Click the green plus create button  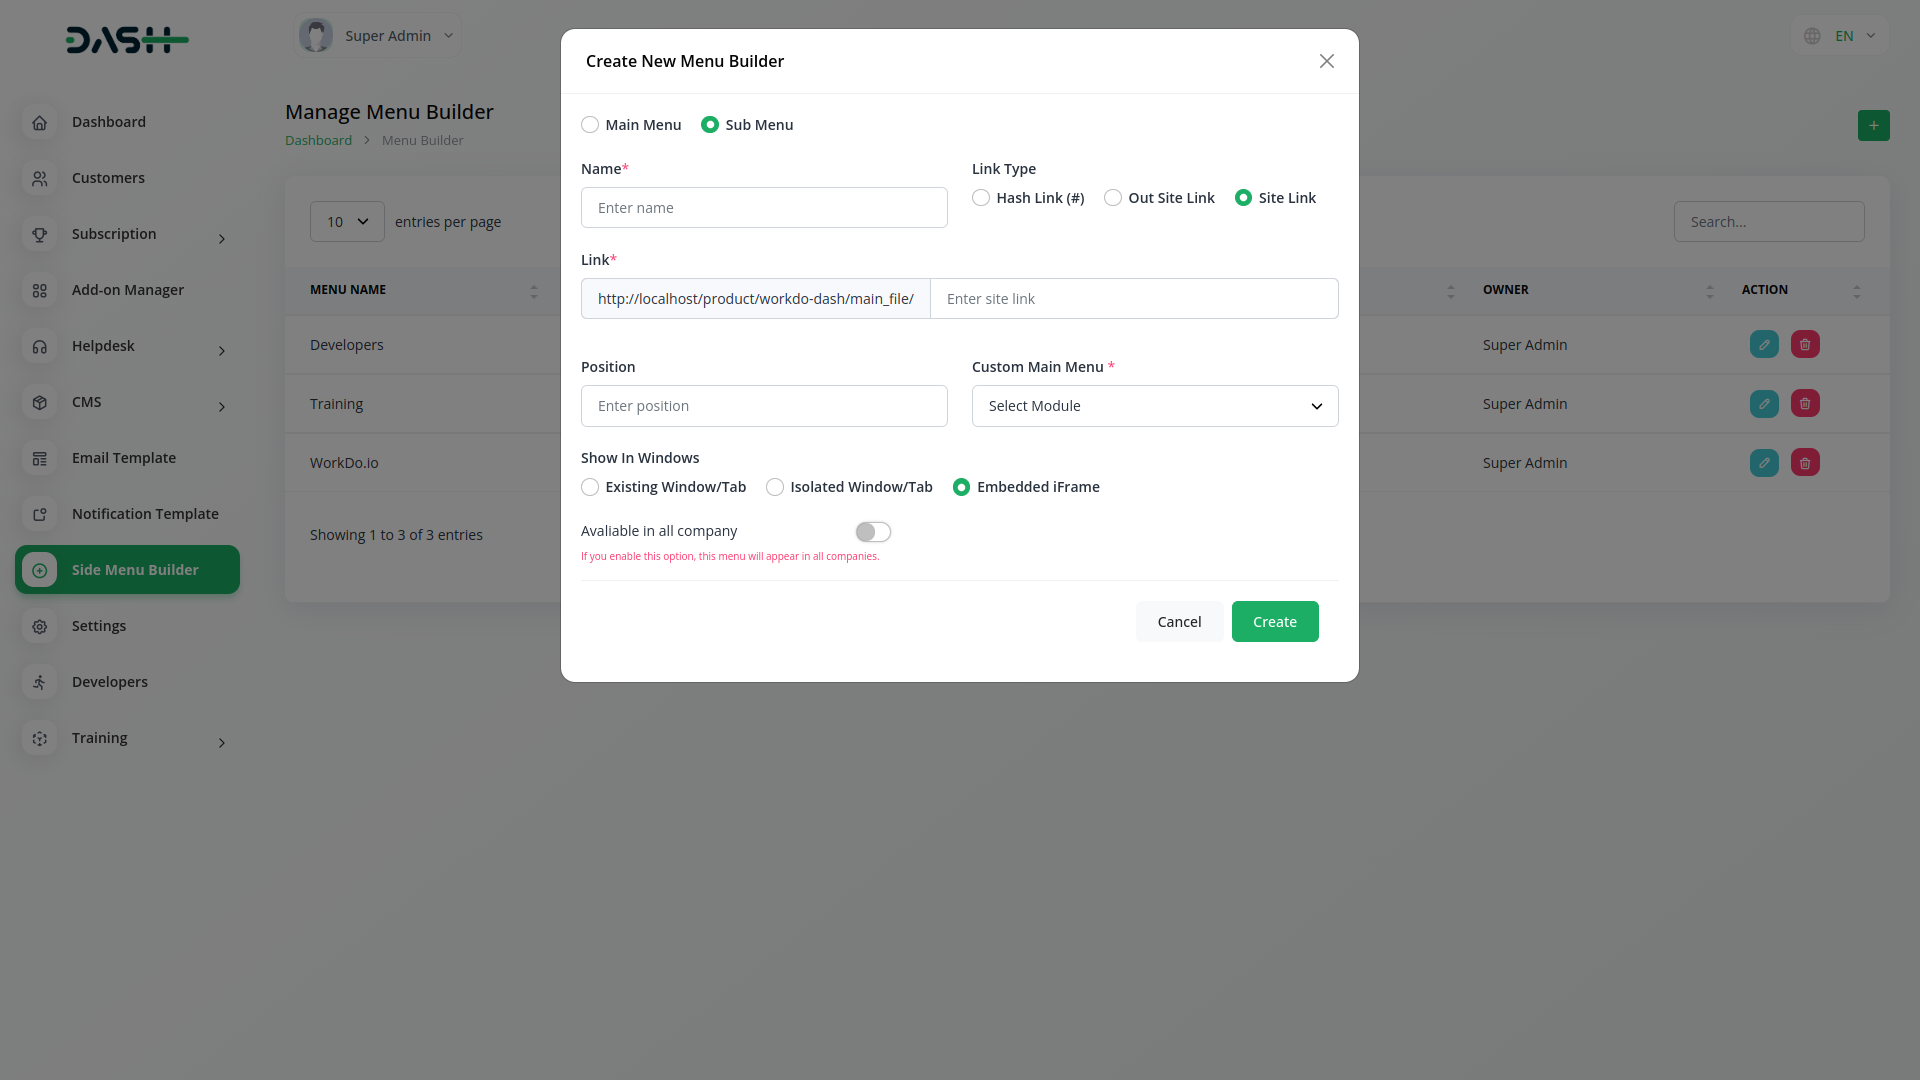click(x=1873, y=126)
